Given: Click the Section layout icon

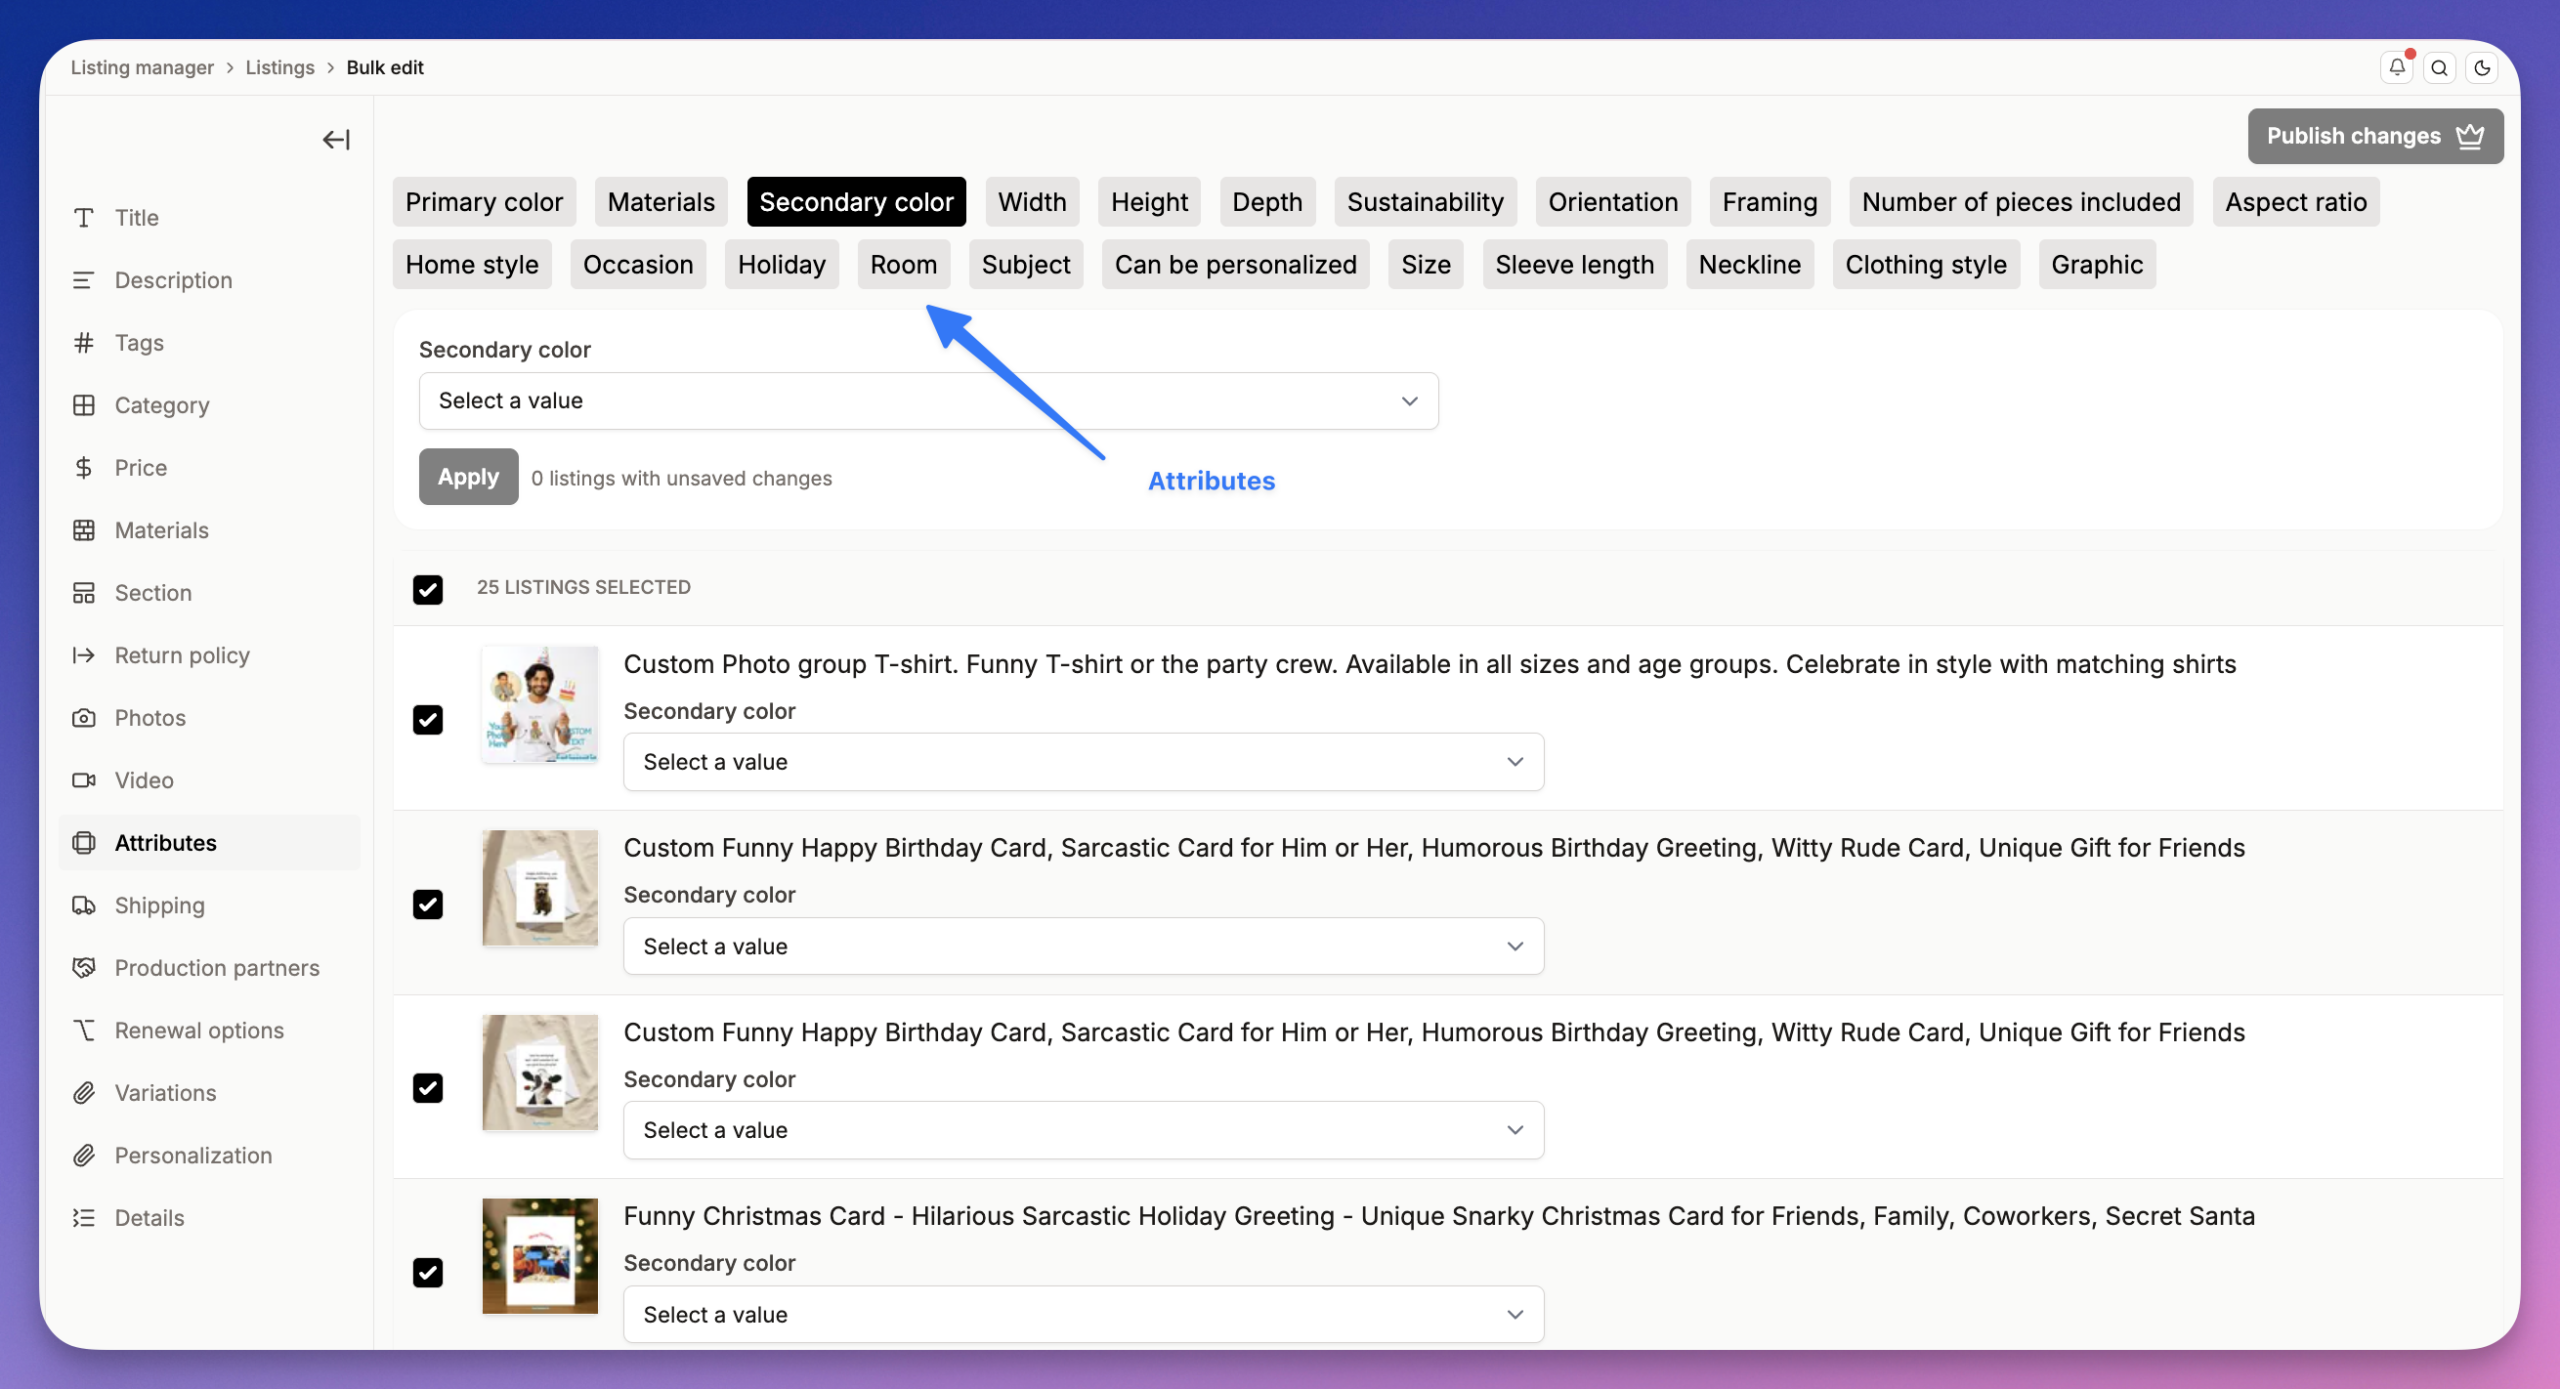Looking at the screenshot, I should pyautogui.click(x=84, y=593).
